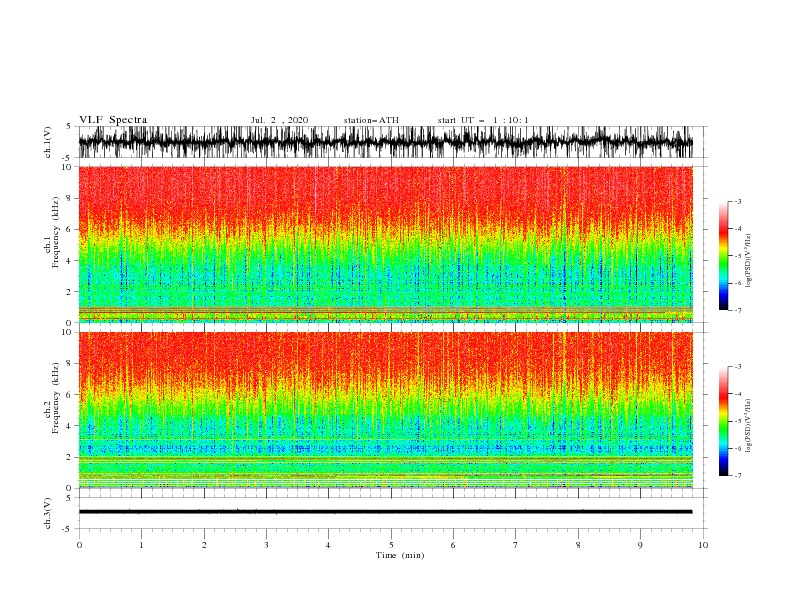Click the color scale bar beside ch.1 spectrogram
The image size is (792, 612).
[723, 256]
